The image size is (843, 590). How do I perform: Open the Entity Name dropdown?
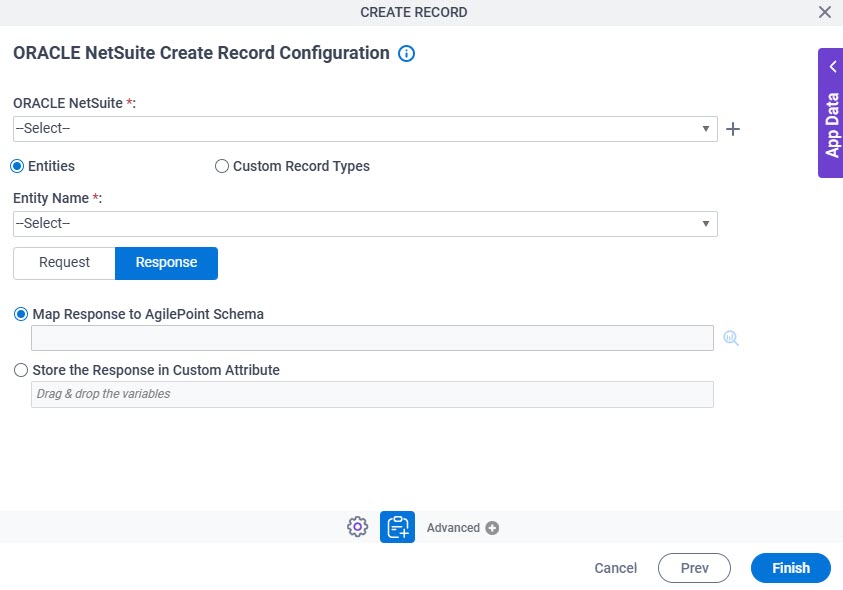(x=365, y=224)
